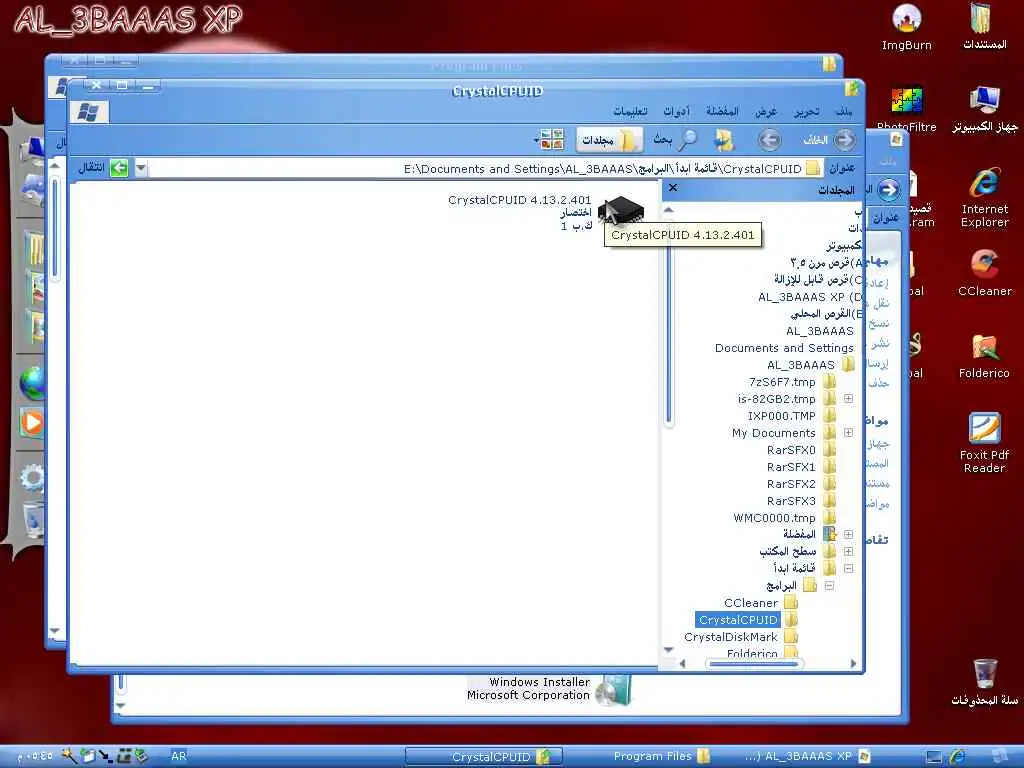
Task: Open the سلة المحذوفات recycle bin
Action: click(x=984, y=682)
